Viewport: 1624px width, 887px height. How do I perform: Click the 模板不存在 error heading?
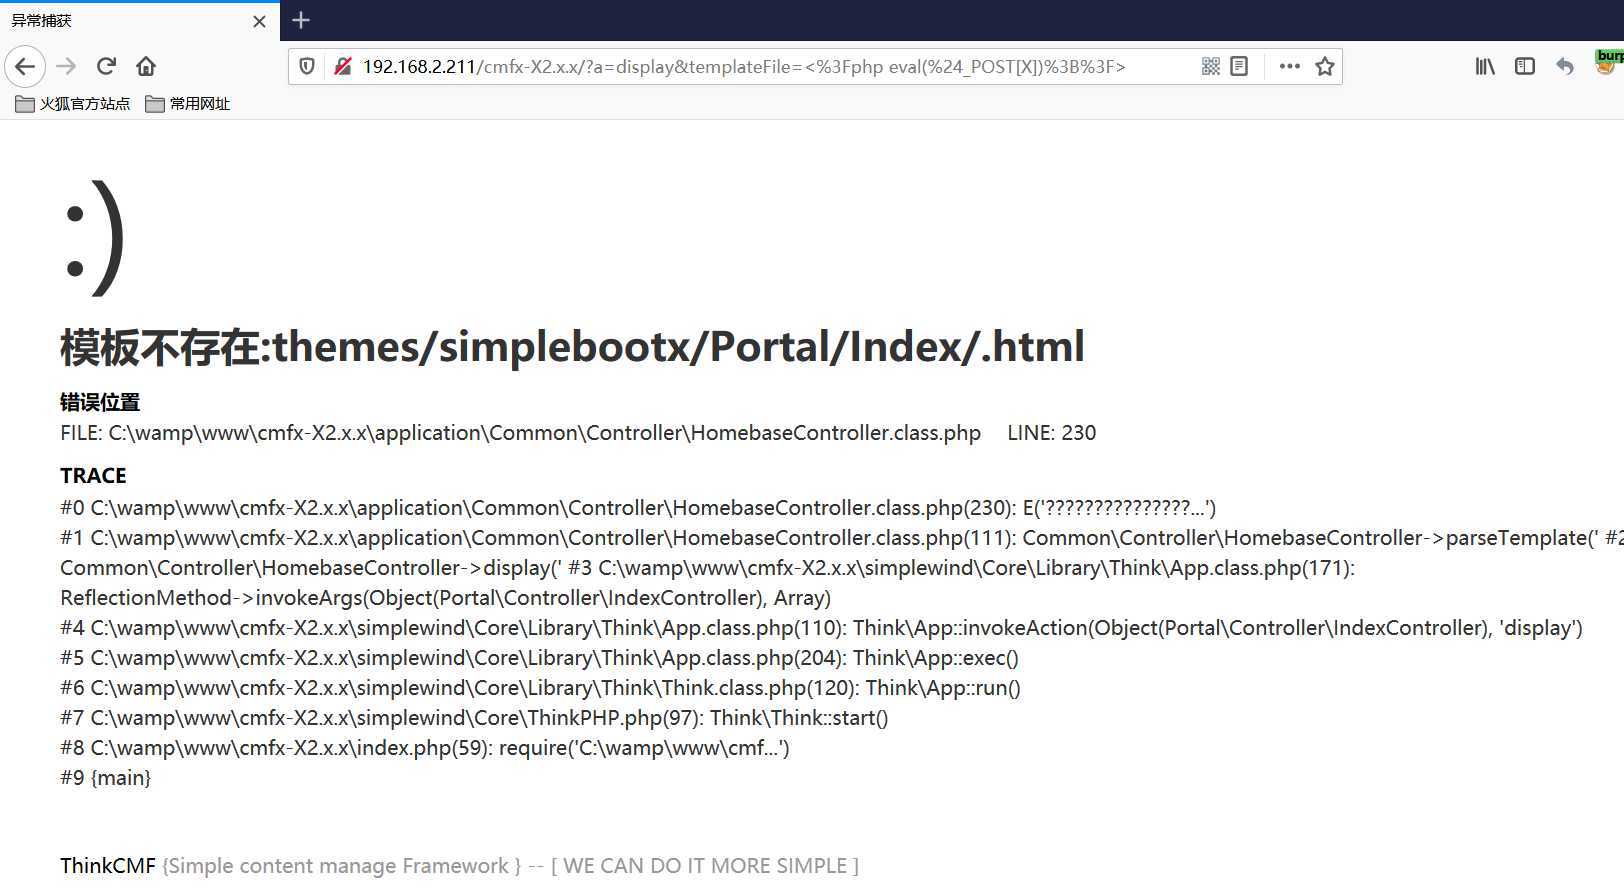coord(572,347)
